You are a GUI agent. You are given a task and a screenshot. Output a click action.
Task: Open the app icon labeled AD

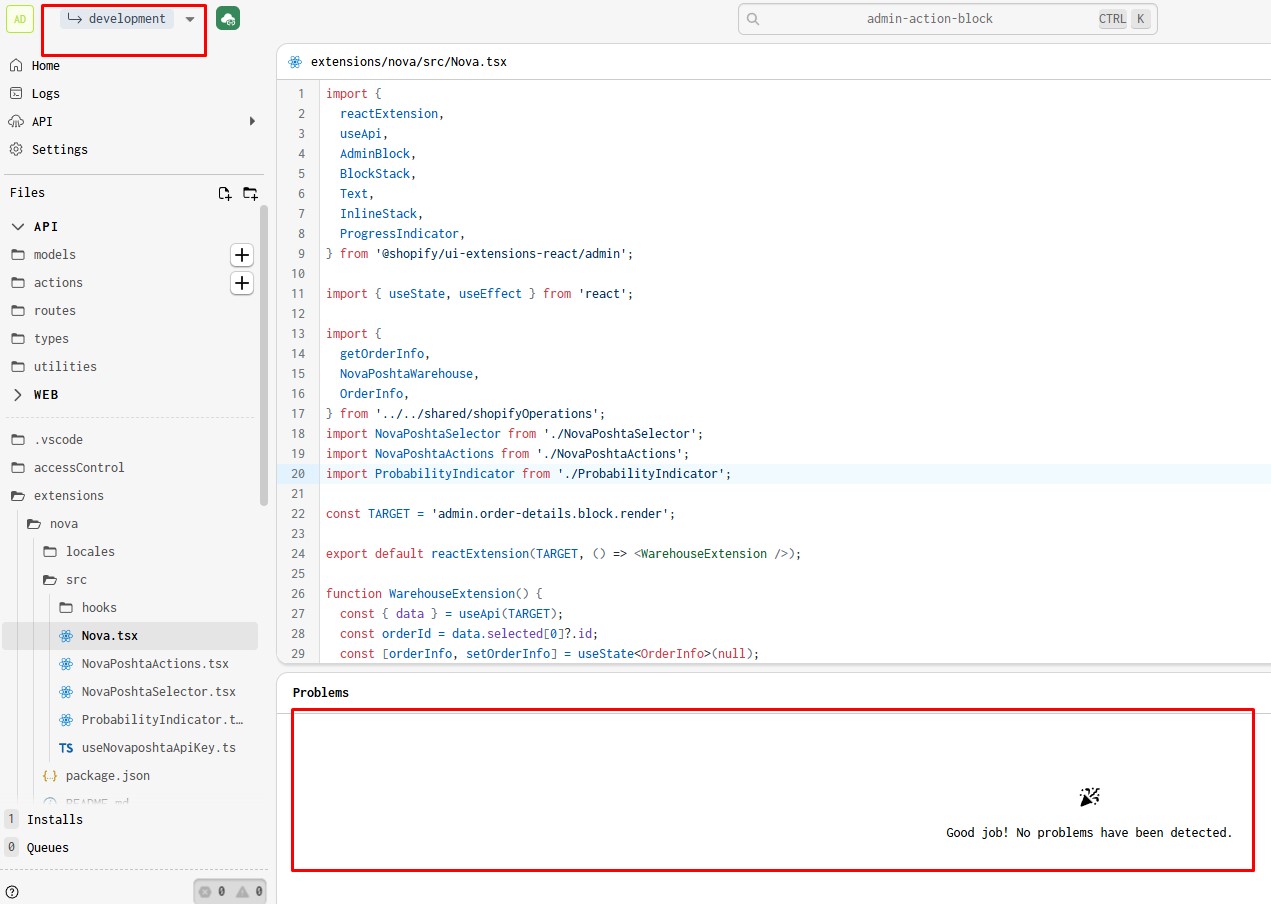pos(20,18)
